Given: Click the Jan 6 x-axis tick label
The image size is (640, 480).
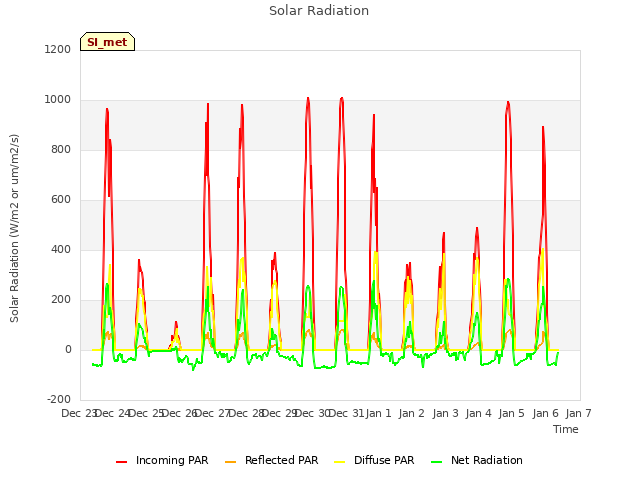Looking at the screenshot, I should [545, 413].
